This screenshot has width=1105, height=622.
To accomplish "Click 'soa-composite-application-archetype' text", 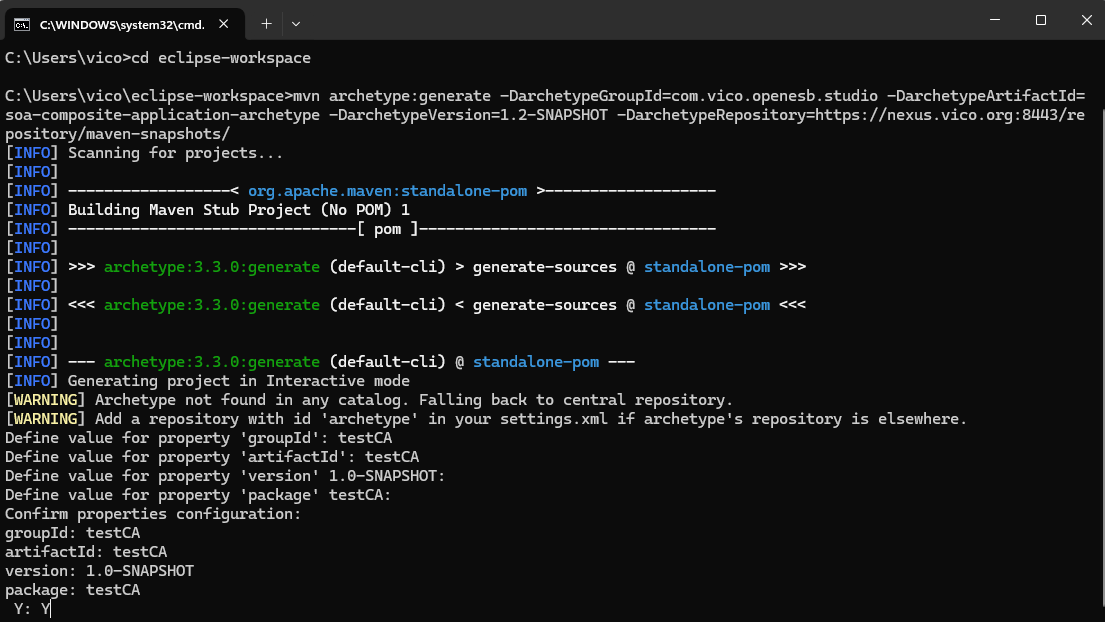I will pyautogui.click(x=163, y=115).
